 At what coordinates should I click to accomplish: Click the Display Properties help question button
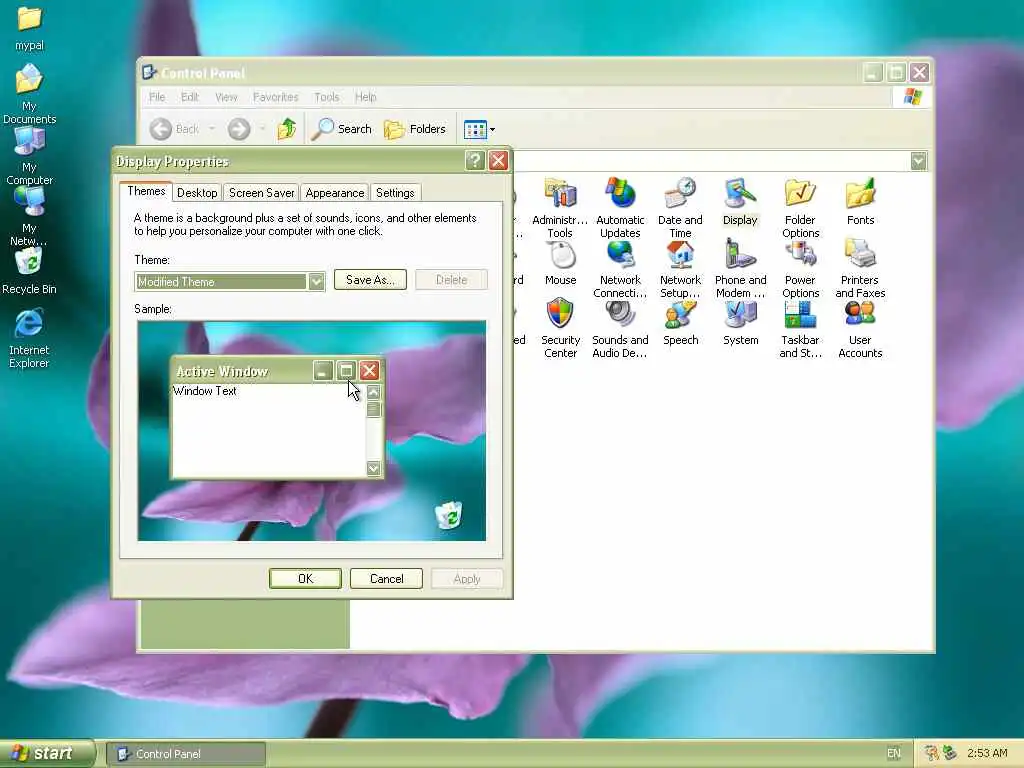[475, 161]
